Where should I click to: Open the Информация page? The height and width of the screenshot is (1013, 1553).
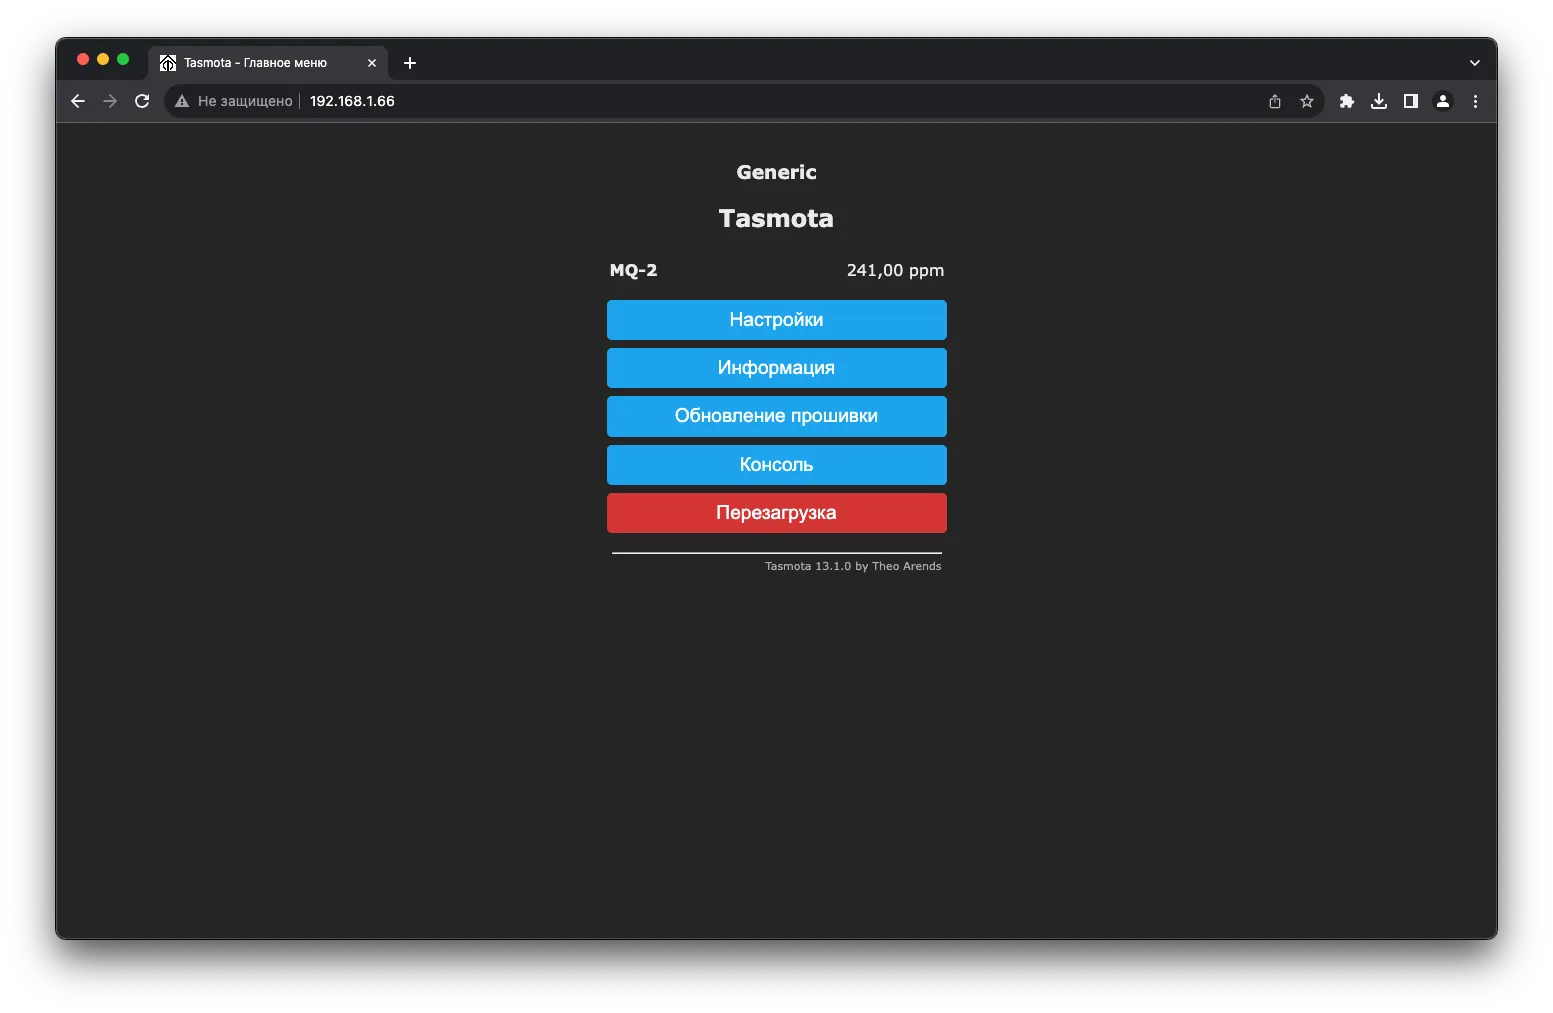(777, 368)
